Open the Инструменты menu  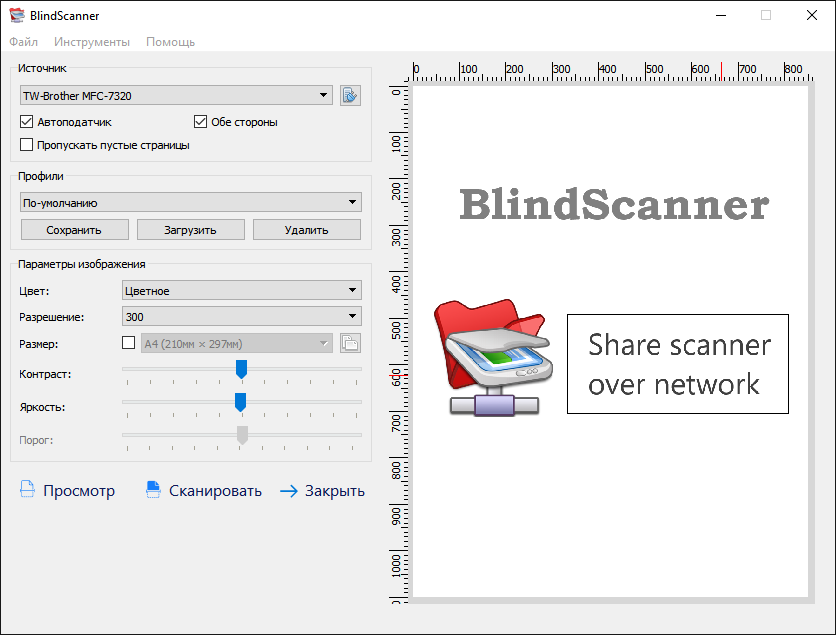click(x=92, y=42)
